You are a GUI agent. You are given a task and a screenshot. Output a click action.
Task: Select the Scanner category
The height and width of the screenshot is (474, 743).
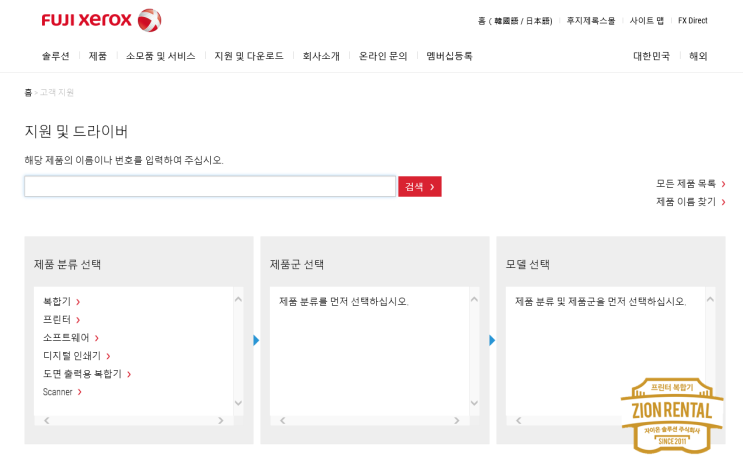tap(63, 392)
